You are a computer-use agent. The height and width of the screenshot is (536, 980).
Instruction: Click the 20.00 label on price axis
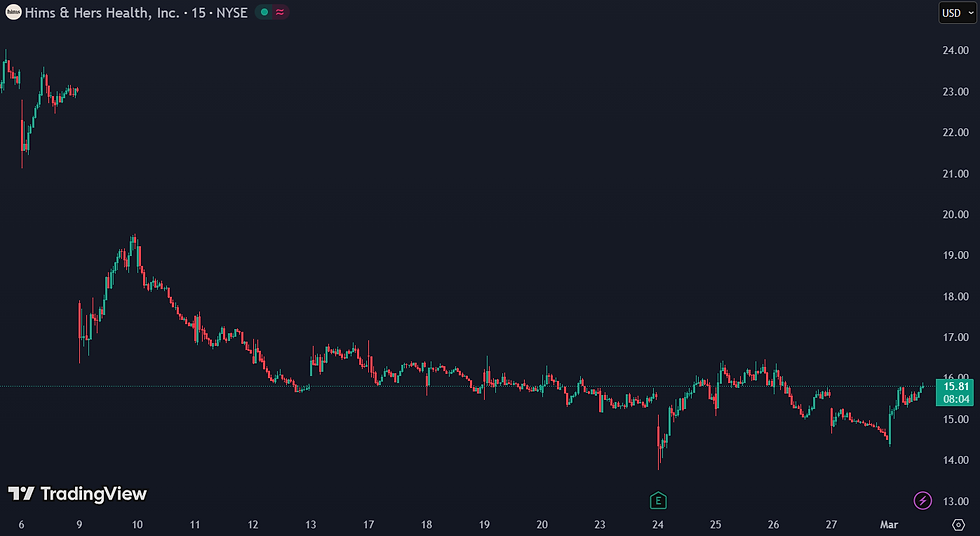956,214
